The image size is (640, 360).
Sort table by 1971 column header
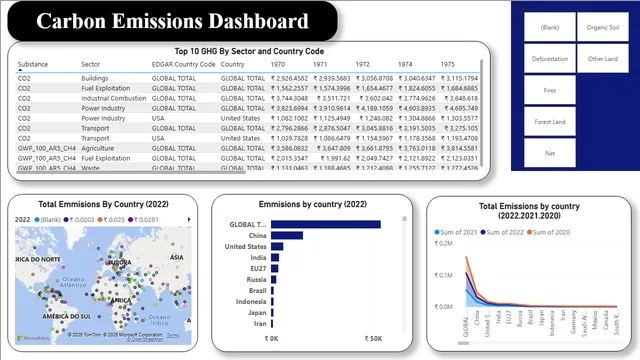tap(320, 64)
